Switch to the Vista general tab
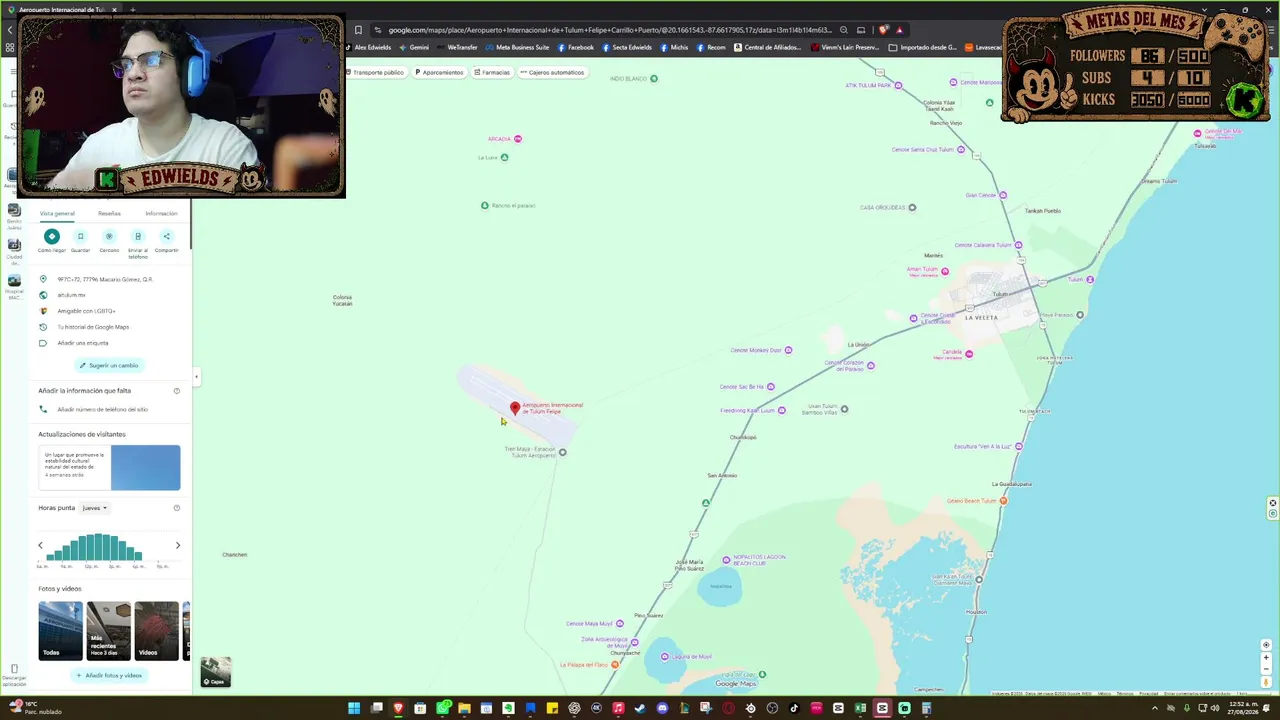This screenshot has height=720, width=1280. click(57, 213)
